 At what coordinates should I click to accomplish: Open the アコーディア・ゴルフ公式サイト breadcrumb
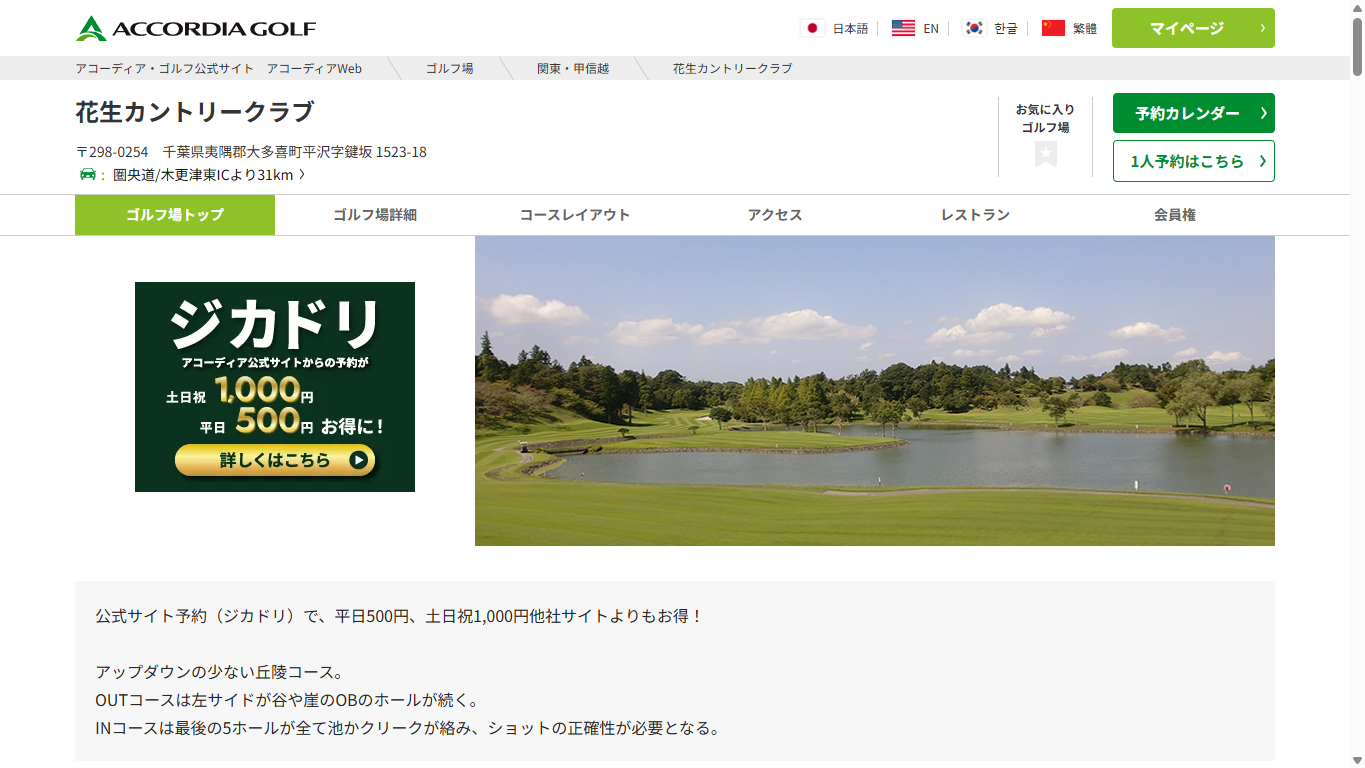click(x=218, y=68)
